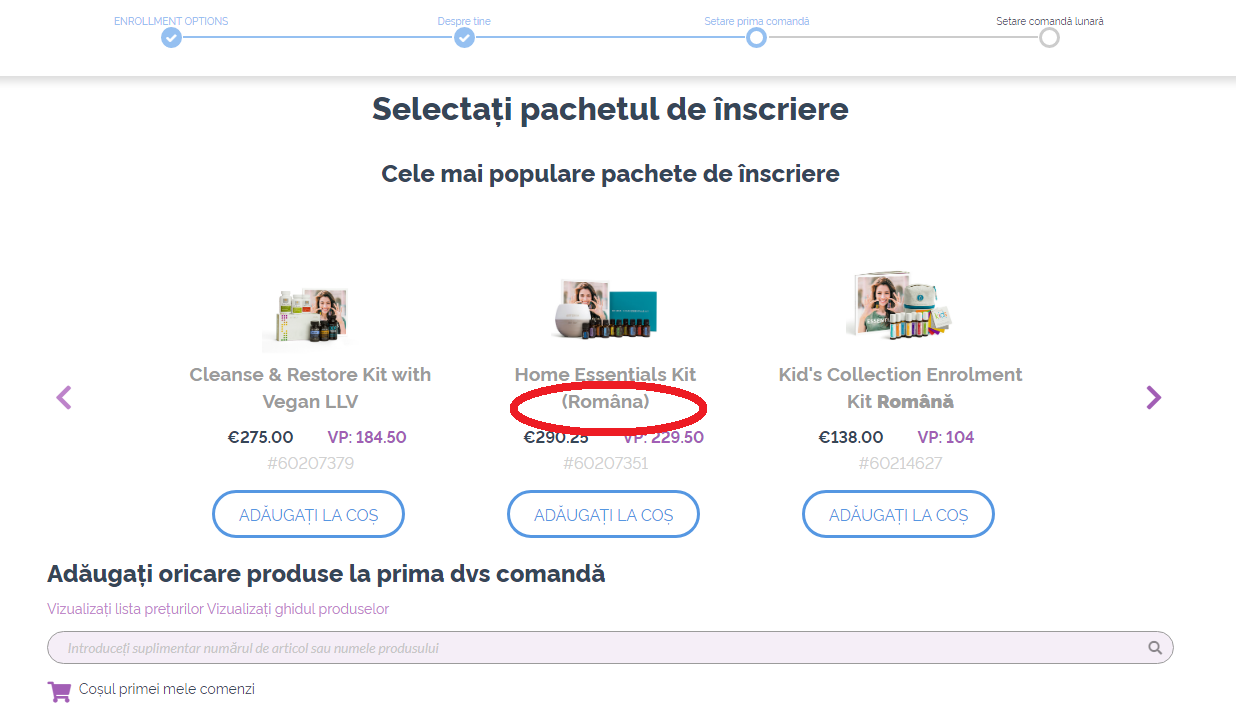
Task: Click the Enrollment Options step checkmark
Action: click(172, 38)
